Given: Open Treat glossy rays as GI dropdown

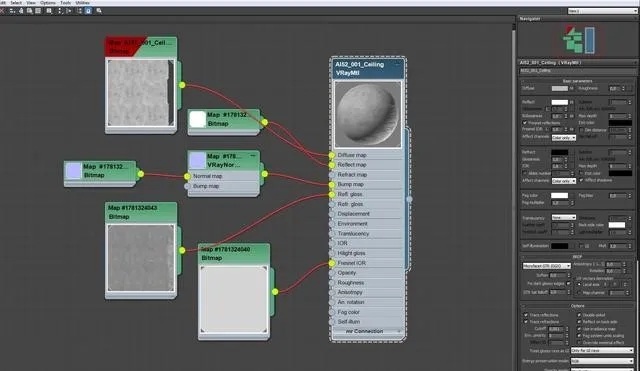Looking at the screenshot, I should coord(602,351).
